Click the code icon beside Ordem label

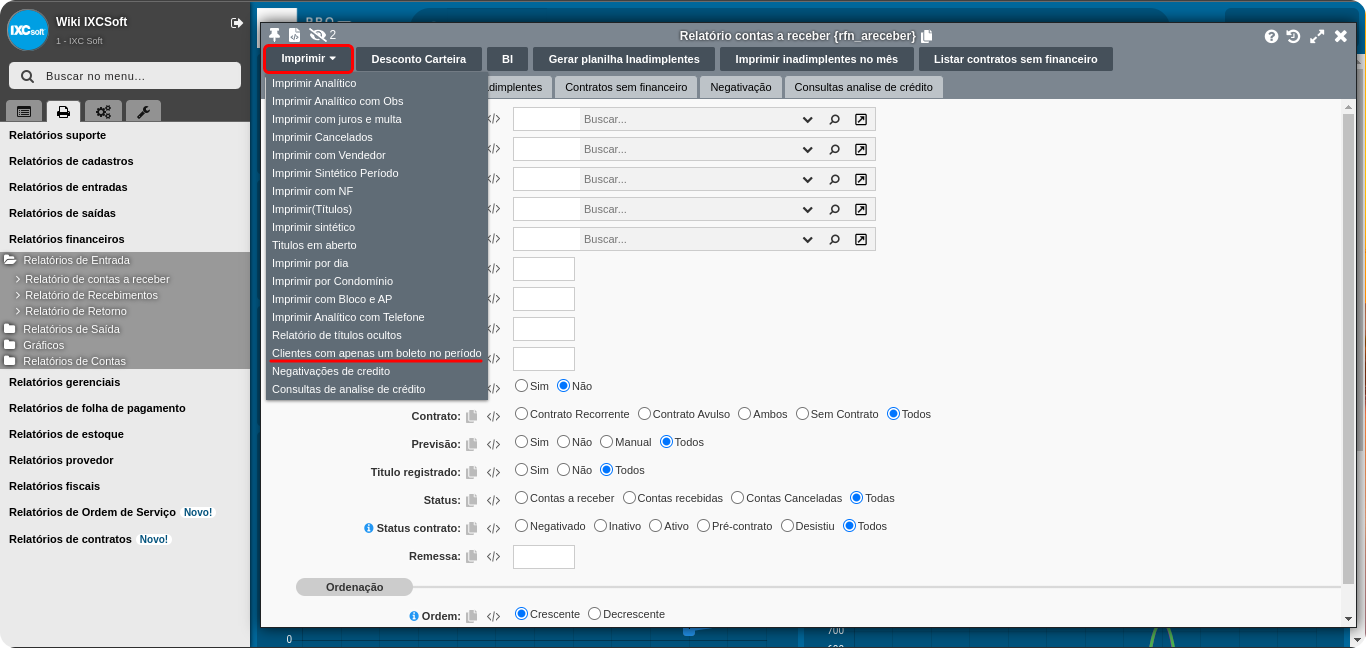493,616
